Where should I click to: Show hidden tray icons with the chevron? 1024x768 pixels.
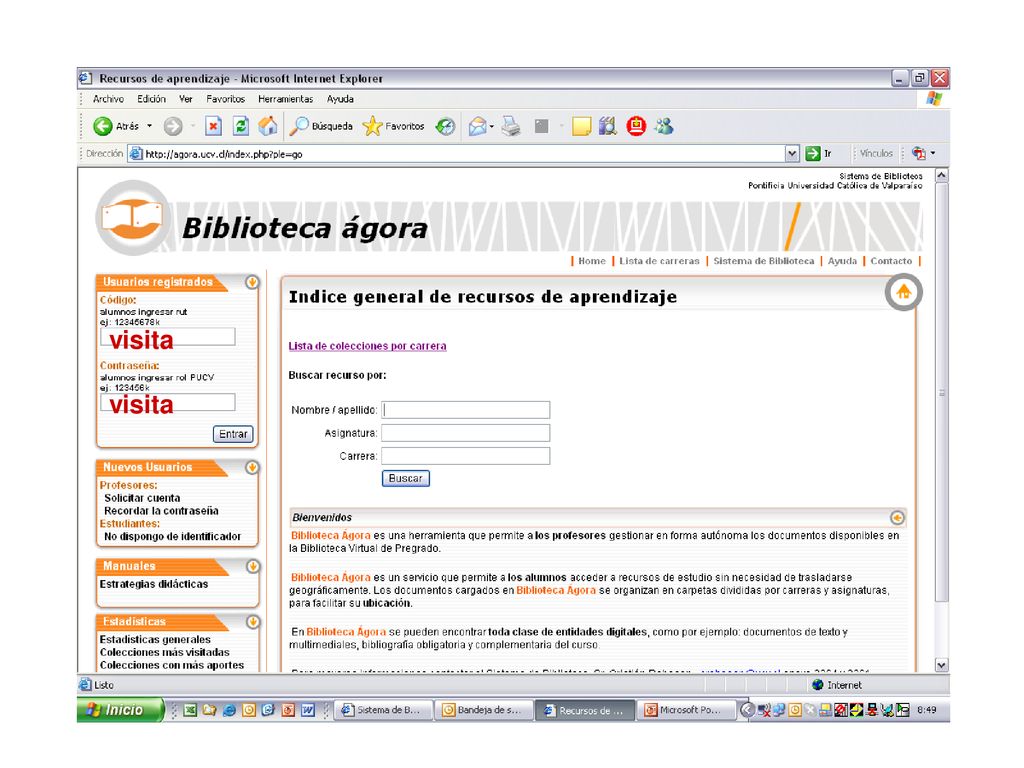[x=747, y=710]
